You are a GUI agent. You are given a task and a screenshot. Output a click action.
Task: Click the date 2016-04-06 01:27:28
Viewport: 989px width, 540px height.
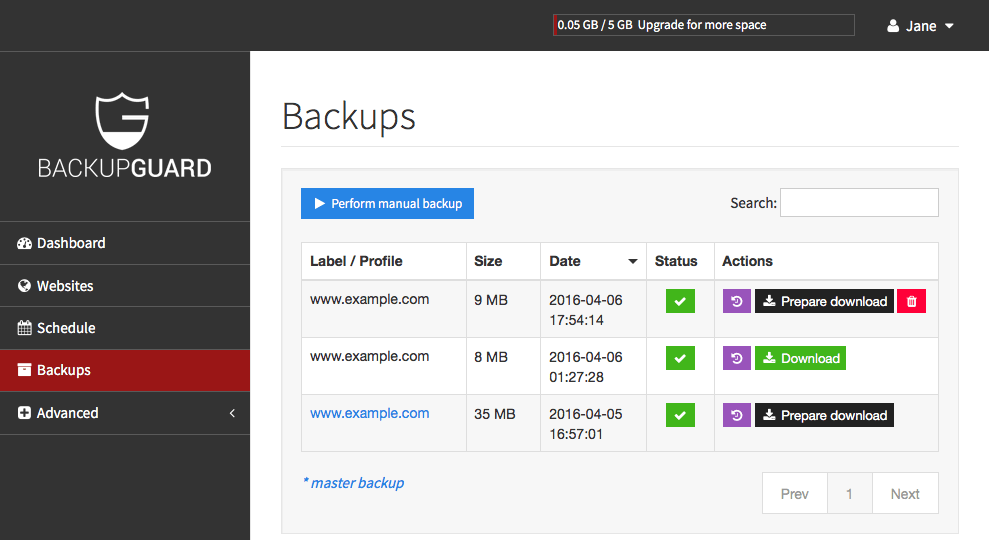pos(585,367)
